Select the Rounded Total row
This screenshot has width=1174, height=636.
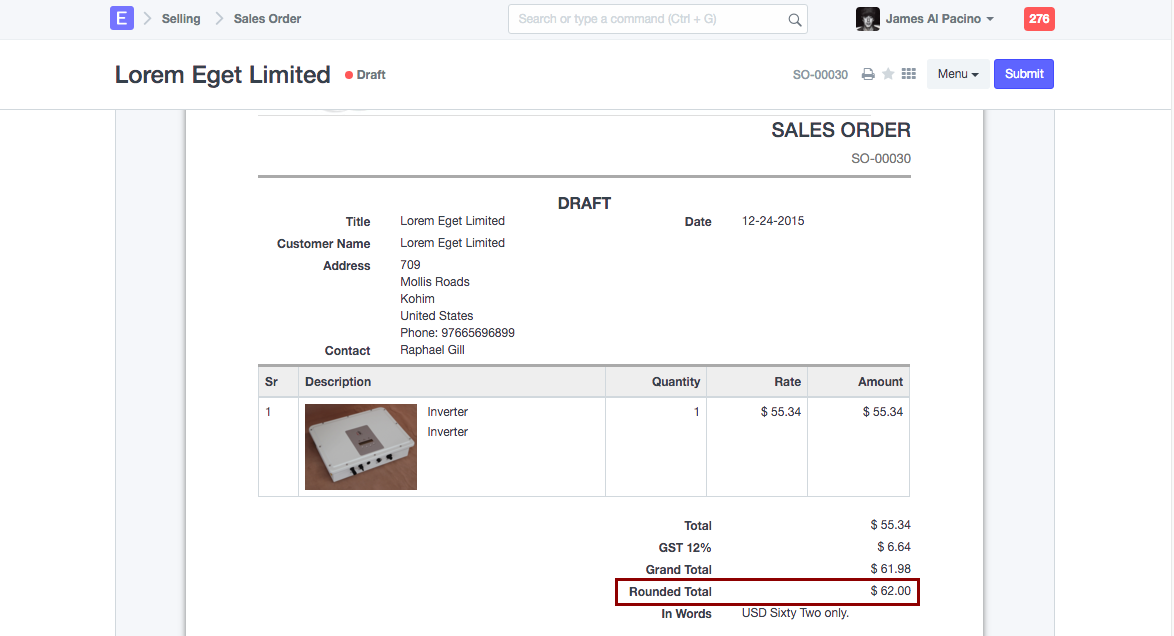767,592
